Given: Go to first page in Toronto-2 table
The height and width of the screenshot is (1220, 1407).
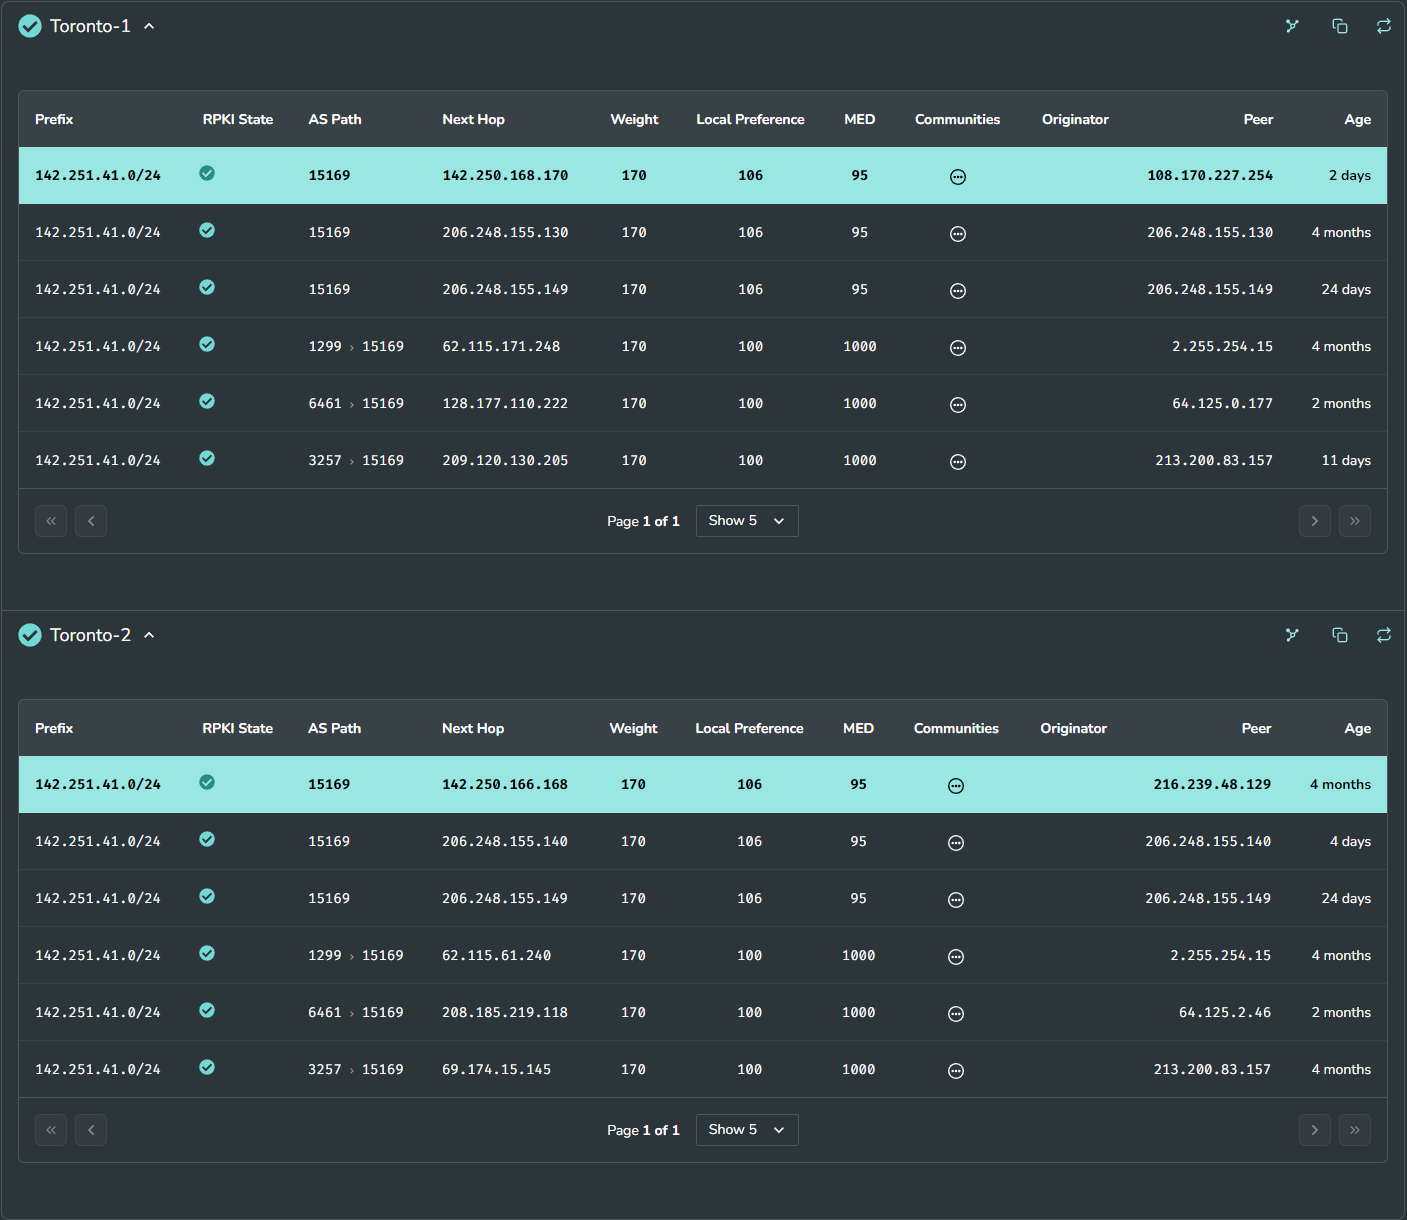Looking at the screenshot, I should click(51, 1130).
